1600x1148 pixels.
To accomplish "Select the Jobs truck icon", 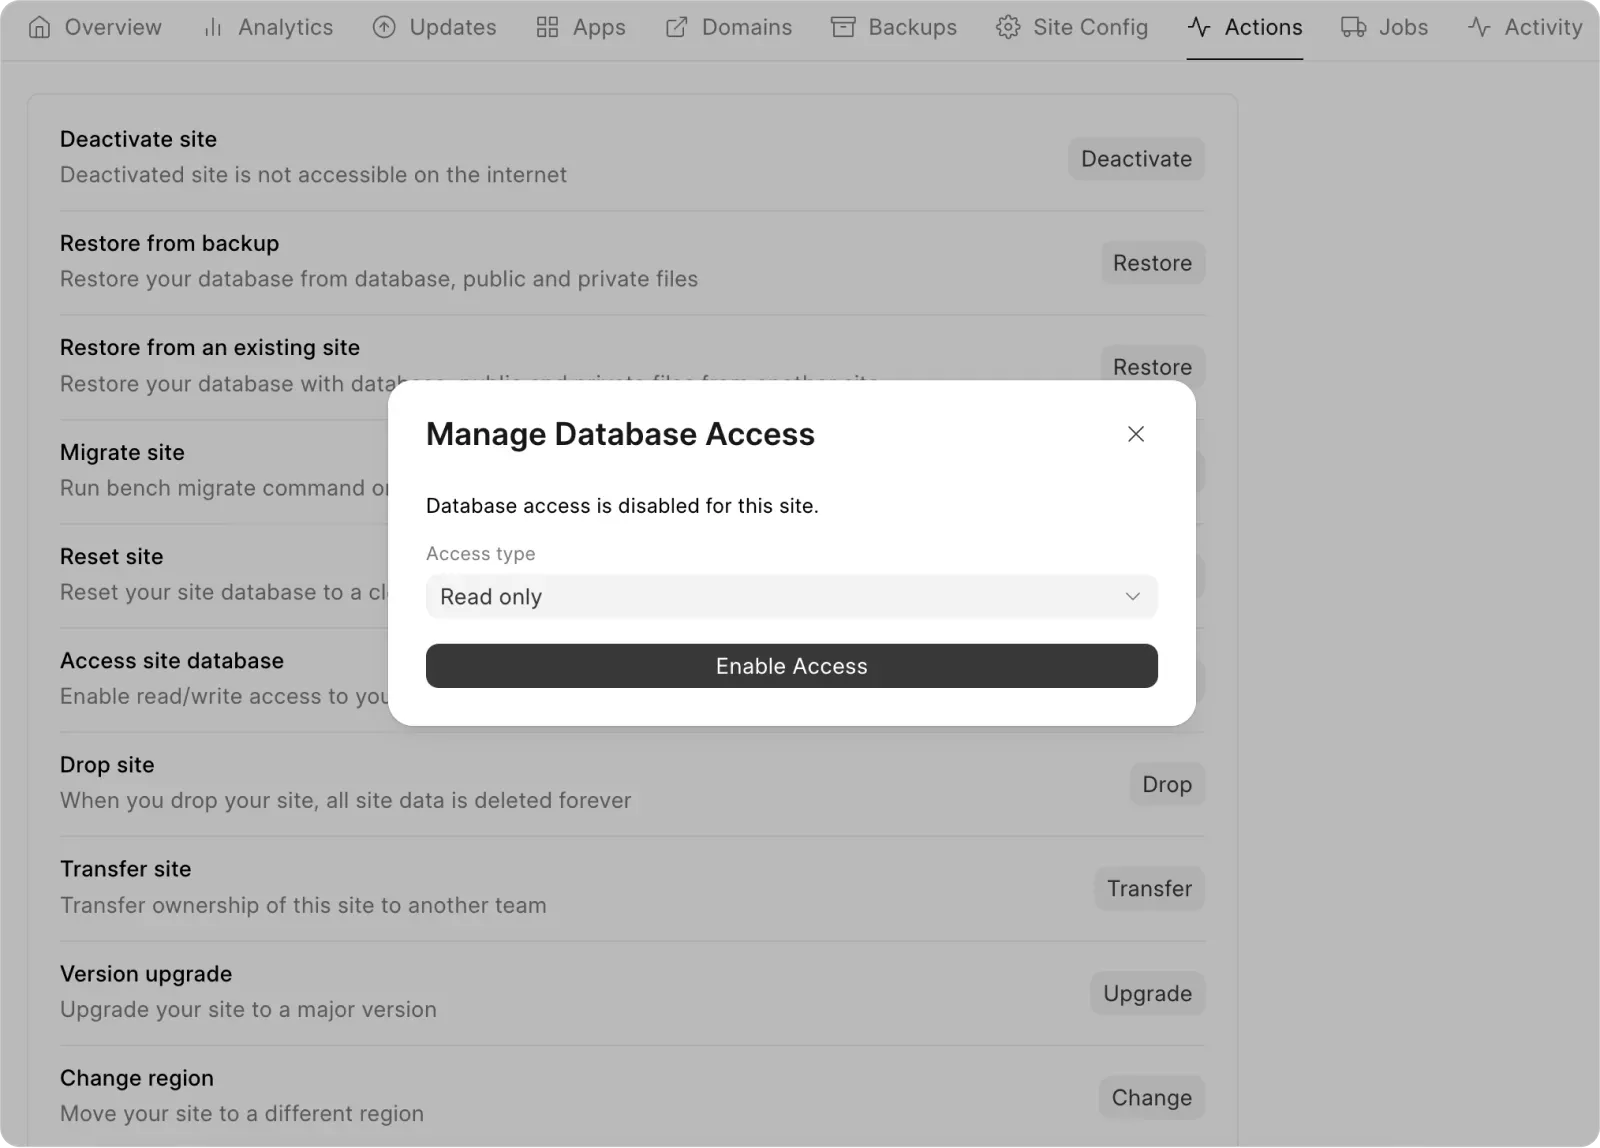I will tap(1352, 27).
